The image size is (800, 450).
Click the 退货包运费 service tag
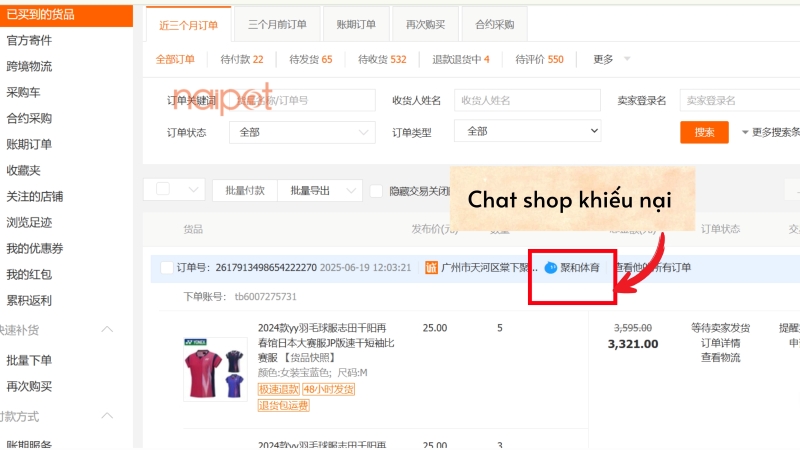284,406
